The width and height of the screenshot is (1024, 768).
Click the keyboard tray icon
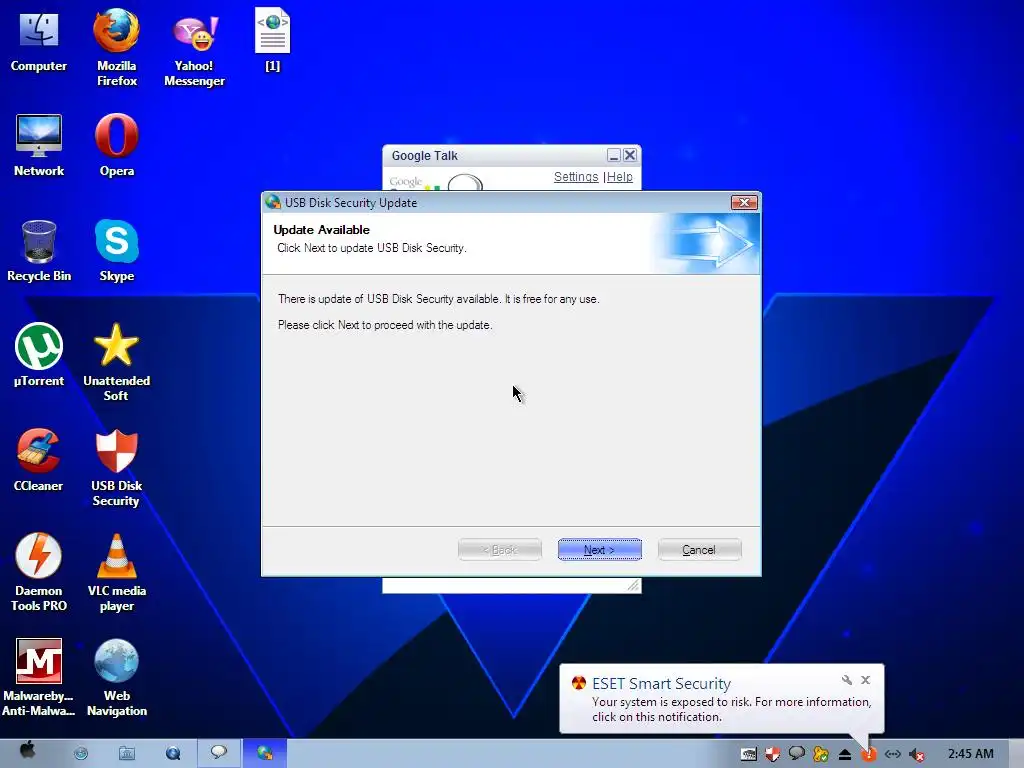pos(748,754)
